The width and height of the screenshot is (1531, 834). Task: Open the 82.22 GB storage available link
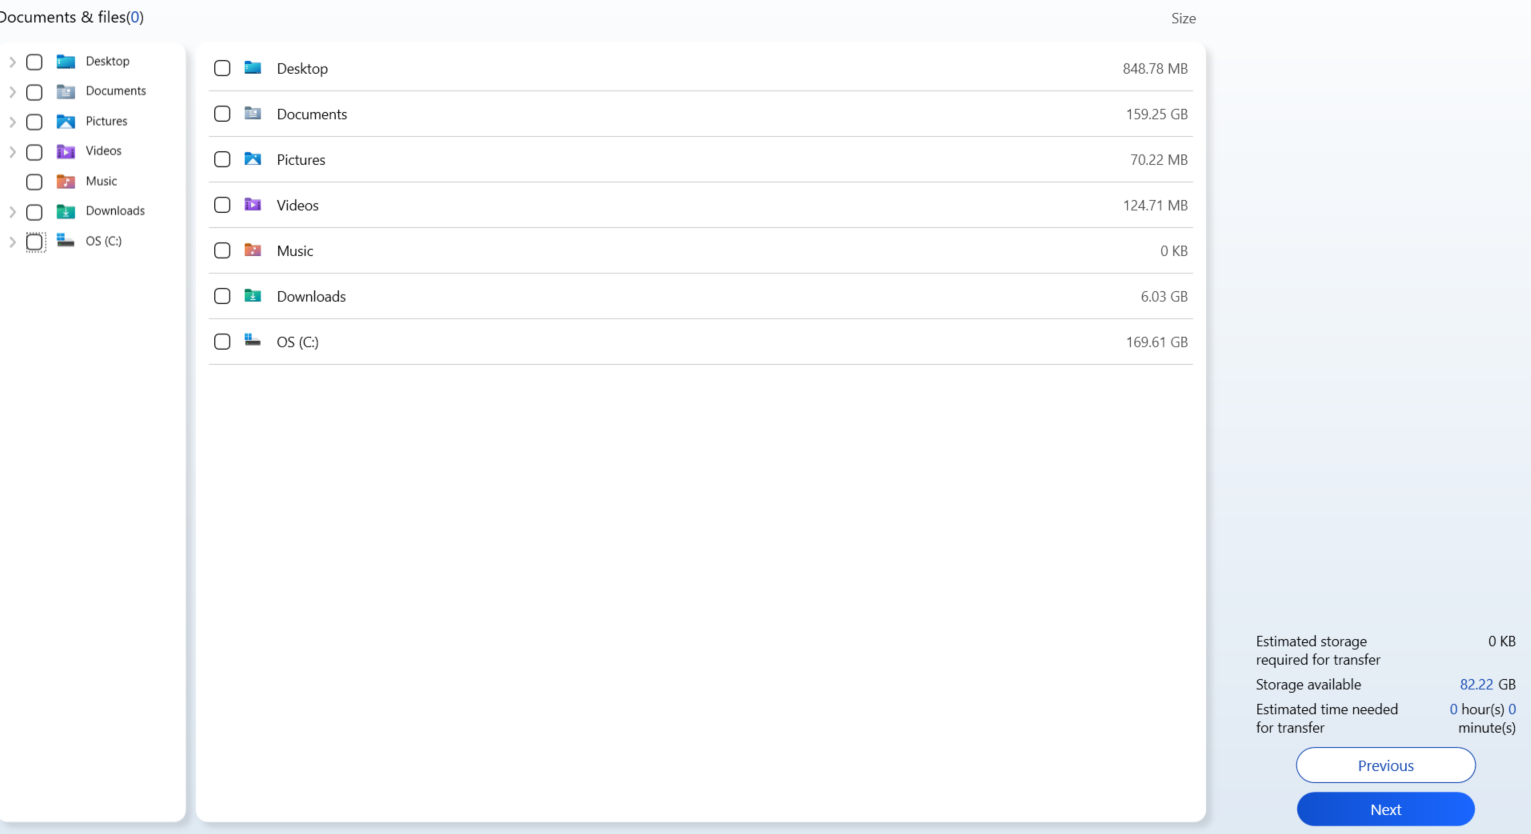[x=1478, y=684]
